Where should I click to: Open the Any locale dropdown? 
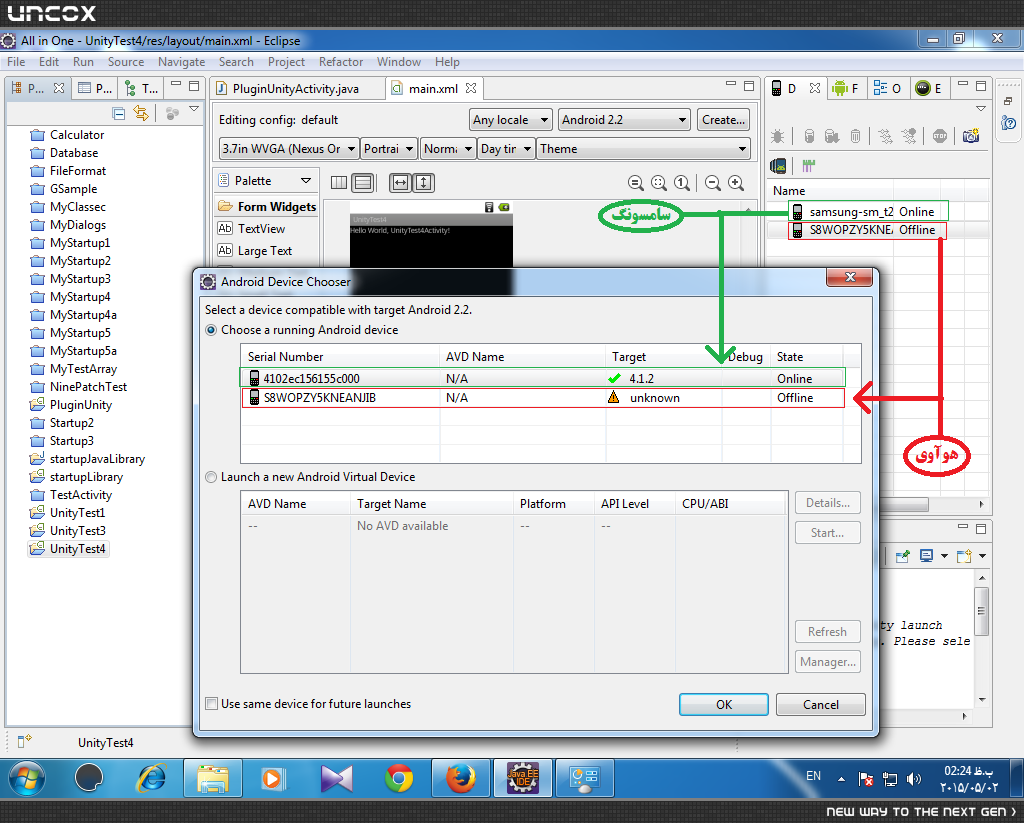[x=511, y=120]
